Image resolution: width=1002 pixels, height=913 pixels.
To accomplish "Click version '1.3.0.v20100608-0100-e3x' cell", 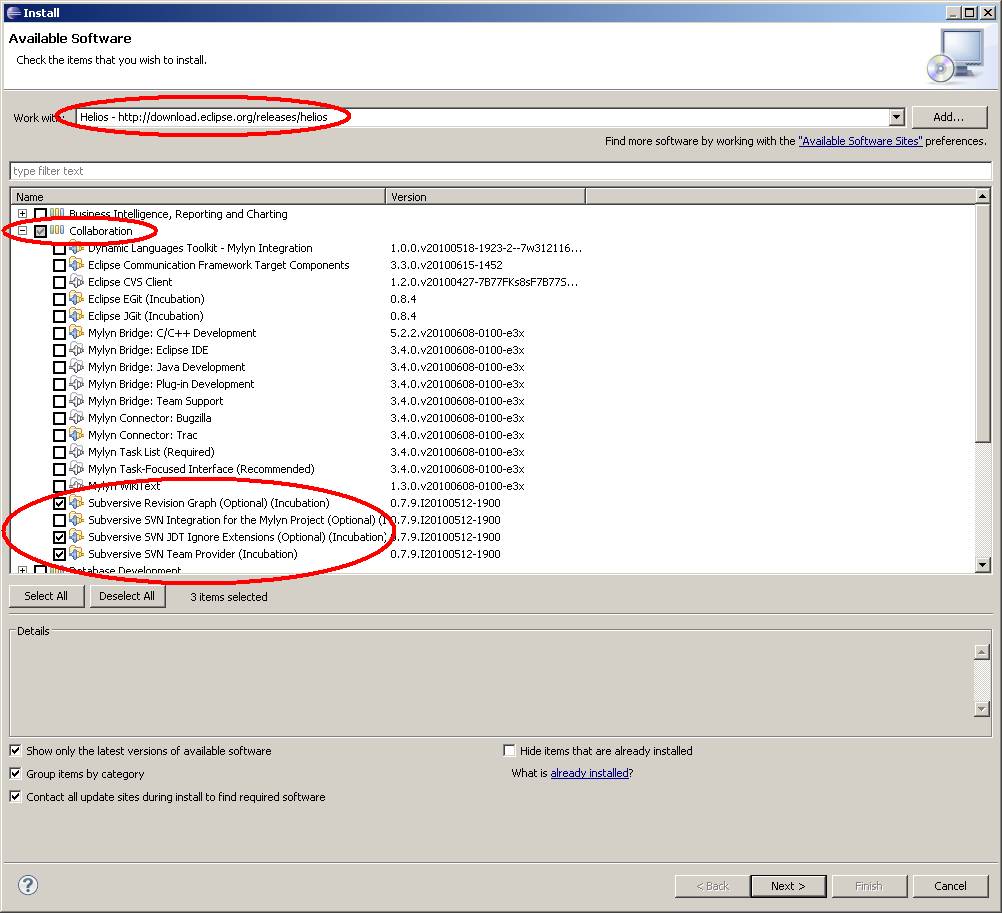I will click(457, 486).
